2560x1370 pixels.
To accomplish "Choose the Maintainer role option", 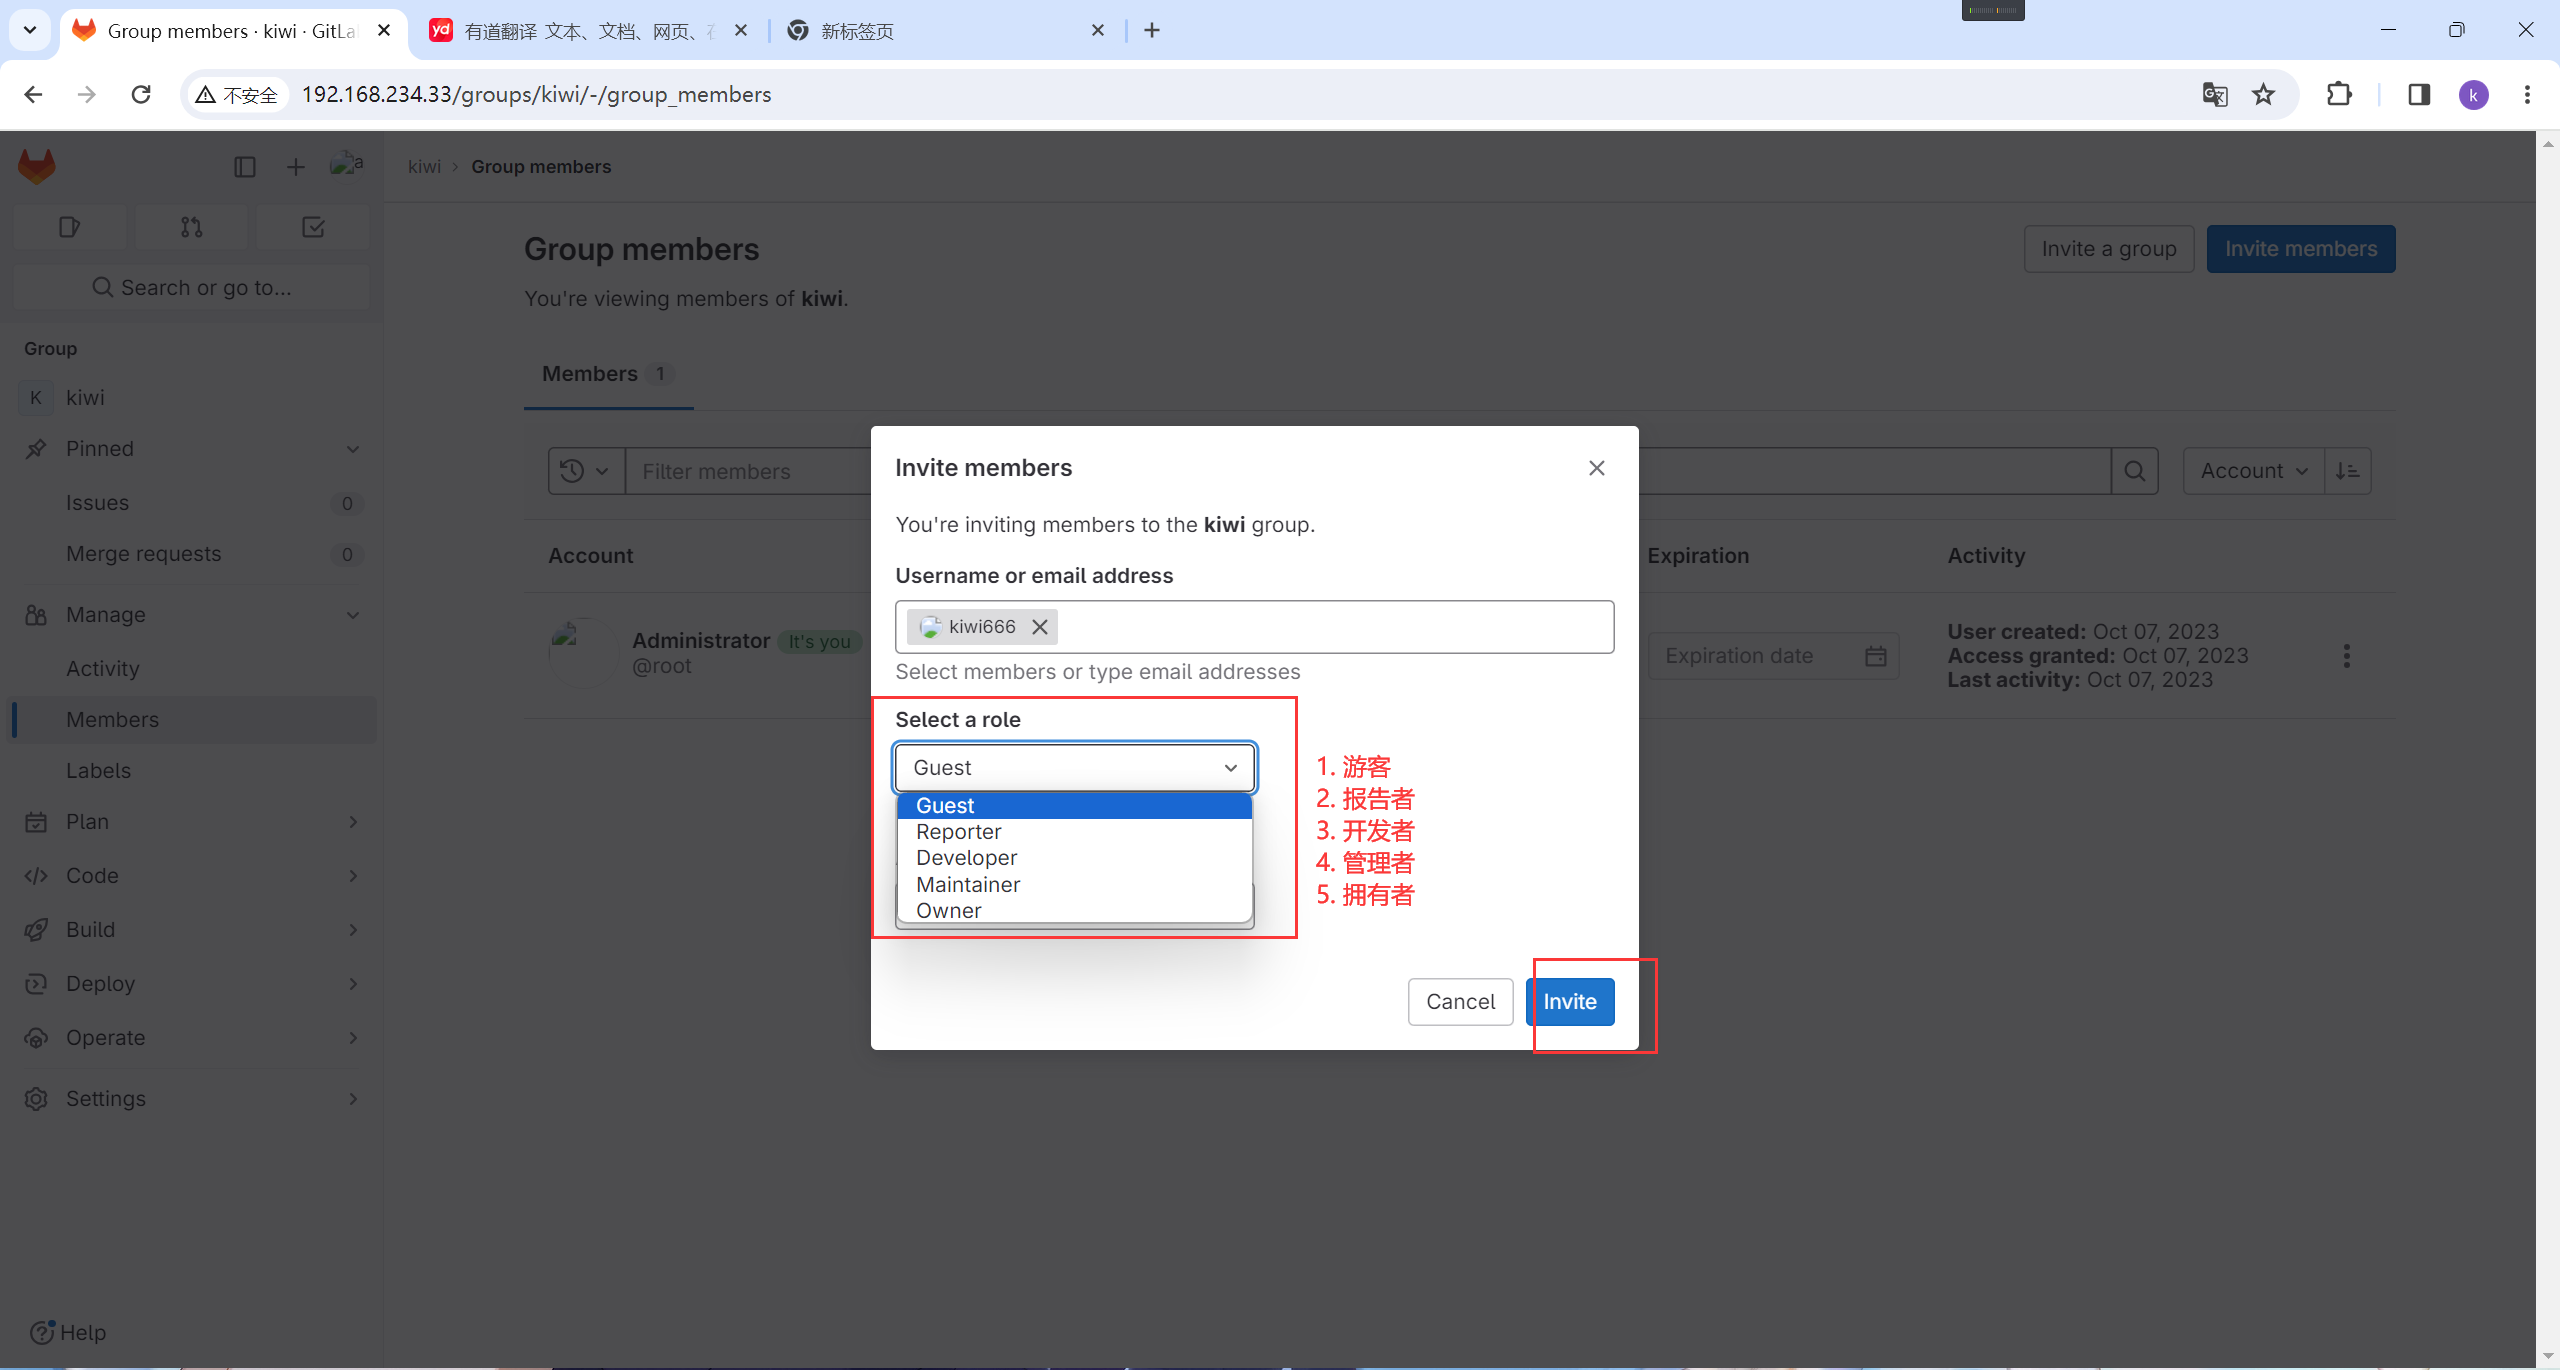I will pyautogui.click(x=1075, y=885).
